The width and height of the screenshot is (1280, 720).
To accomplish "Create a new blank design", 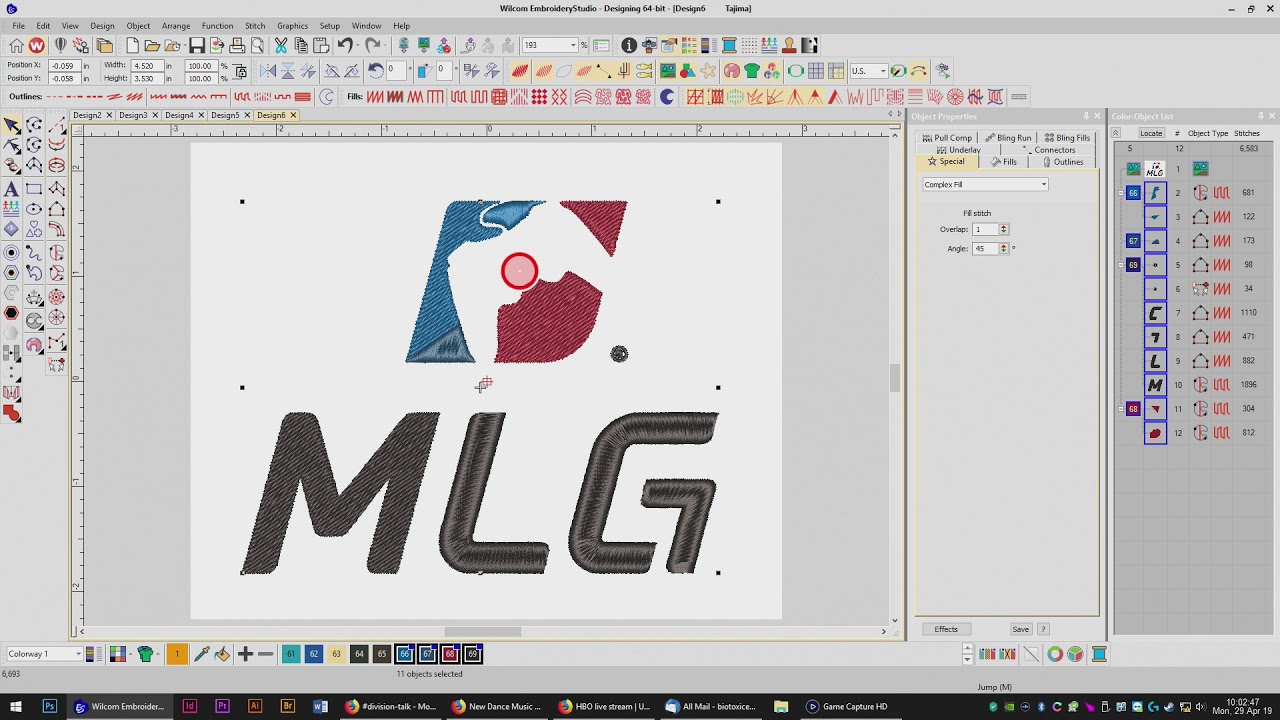I will pyautogui.click(x=132, y=45).
